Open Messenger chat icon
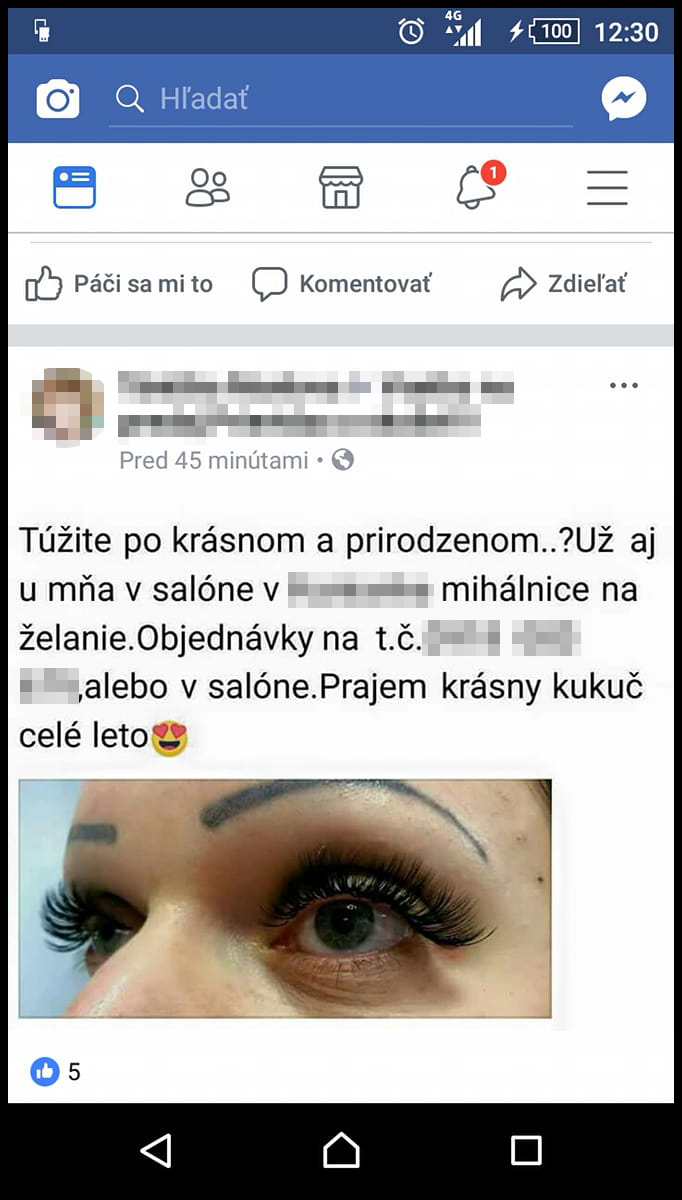The width and height of the screenshot is (682, 1200). coord(624,99)
